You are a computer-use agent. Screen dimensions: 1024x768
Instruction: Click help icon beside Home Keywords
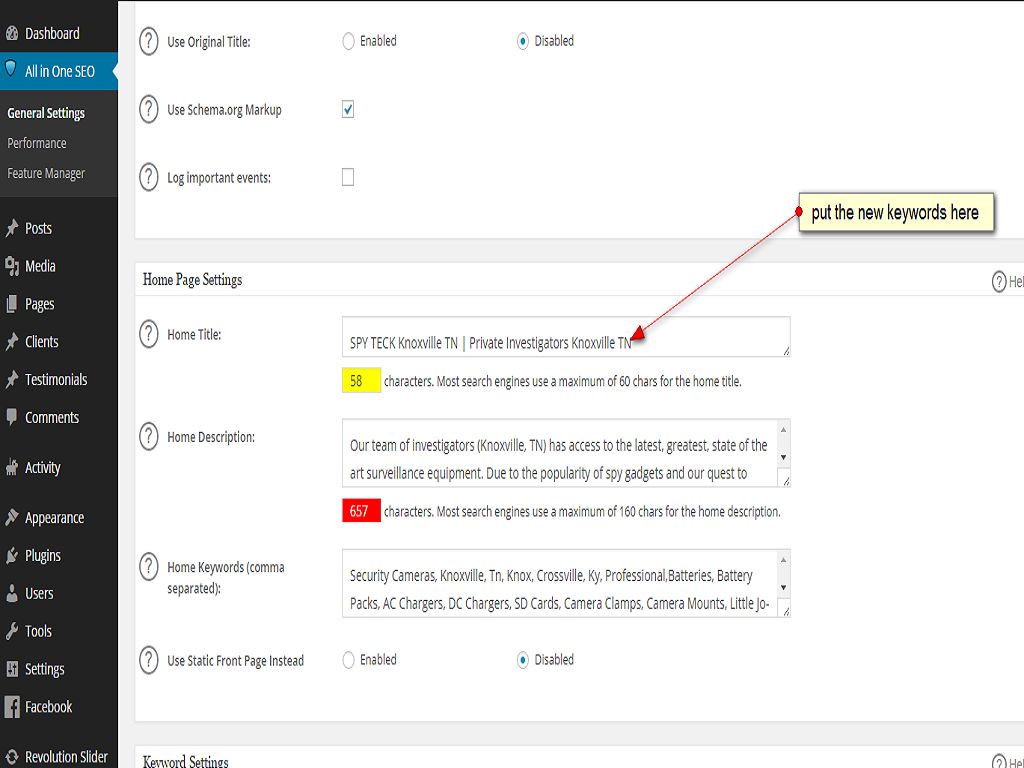click(x=149, y=567)
